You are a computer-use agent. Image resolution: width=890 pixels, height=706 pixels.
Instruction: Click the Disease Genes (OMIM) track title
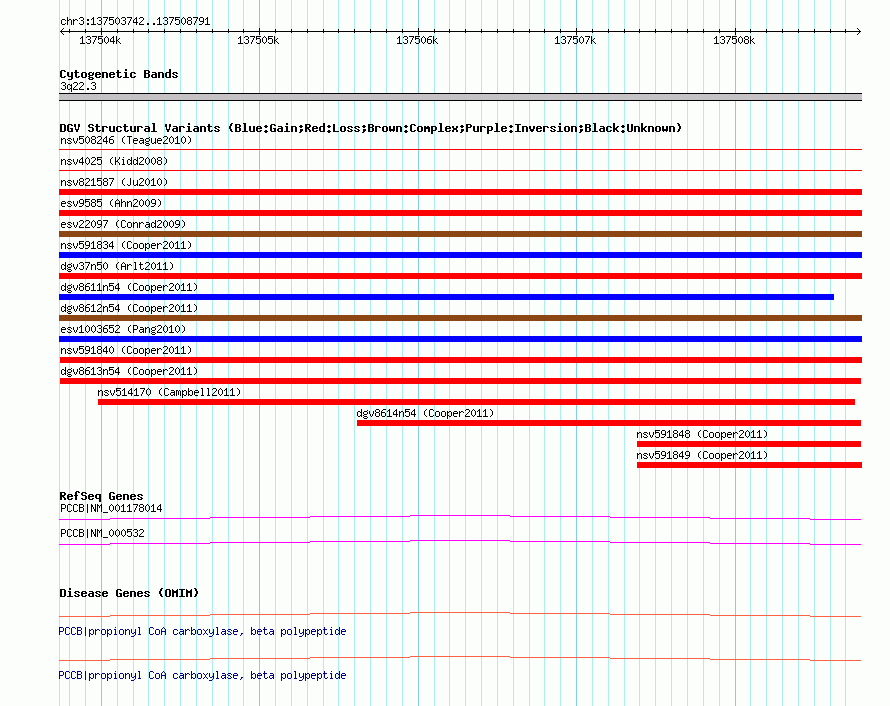click(129, 593)
